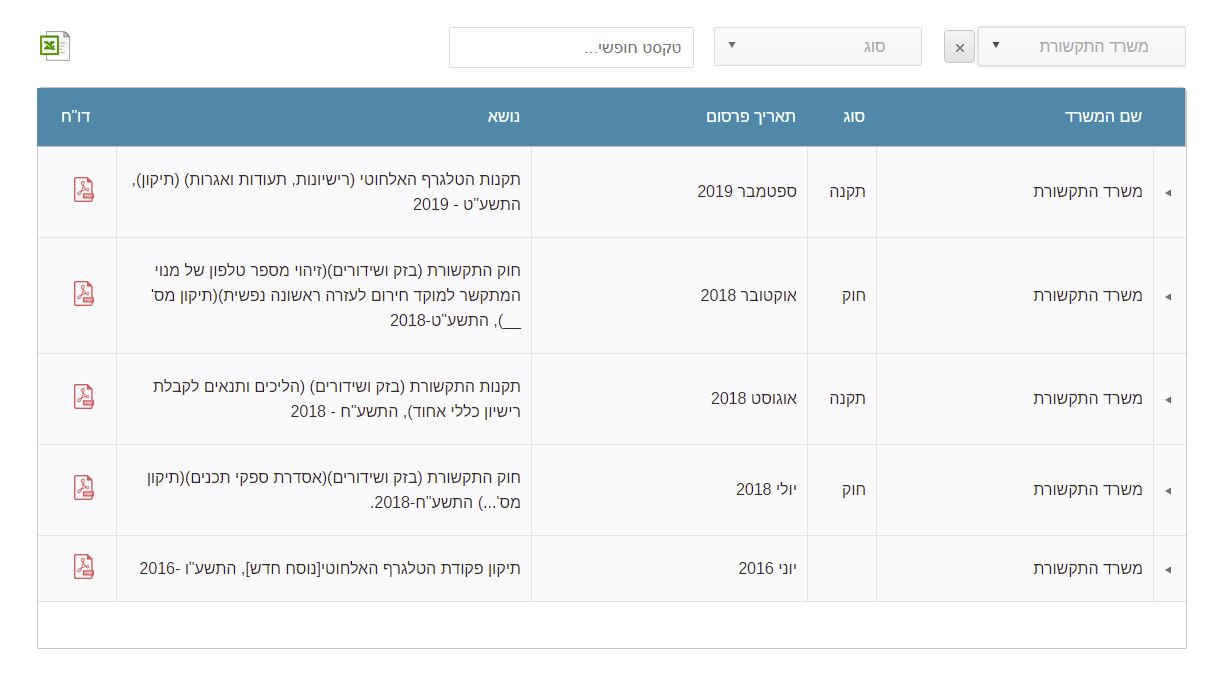Expand the אוקטובר 2018 row details arrow
This screenshot has height=673, width=1227.
click(1168, 297)
